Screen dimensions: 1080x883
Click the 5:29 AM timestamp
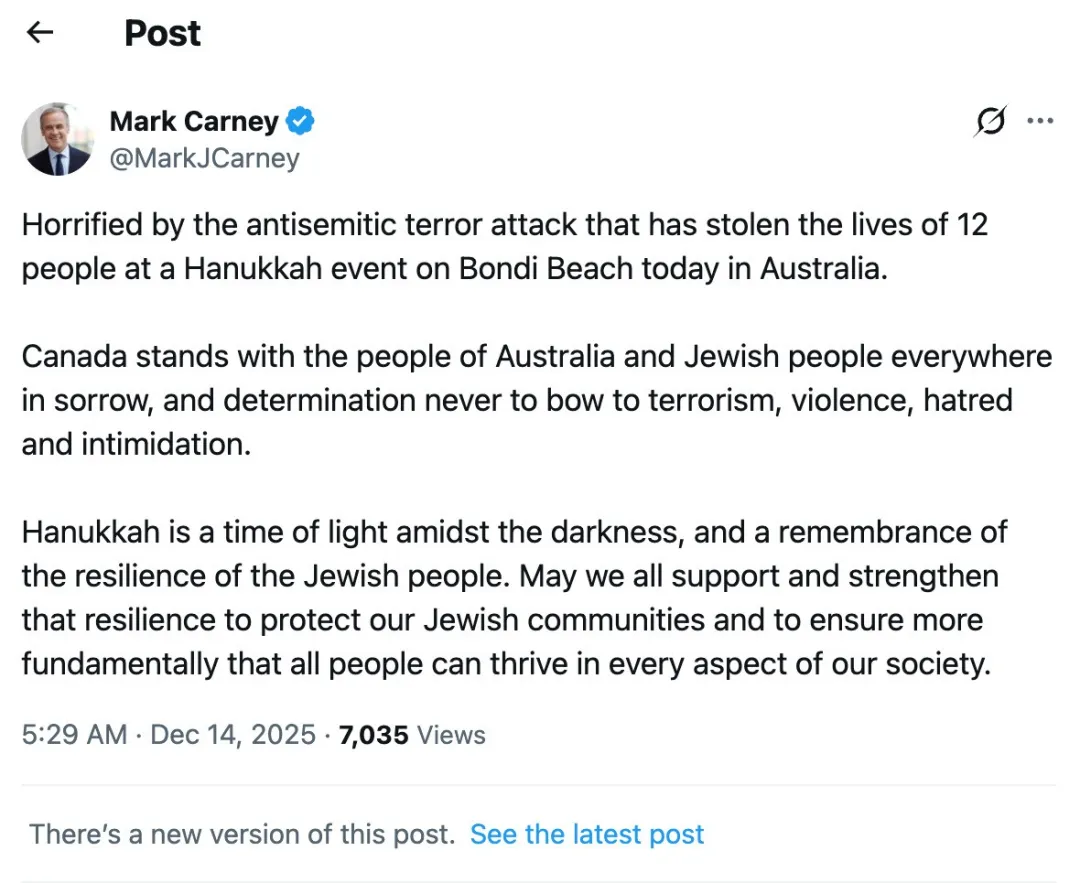tap(74, 735)
